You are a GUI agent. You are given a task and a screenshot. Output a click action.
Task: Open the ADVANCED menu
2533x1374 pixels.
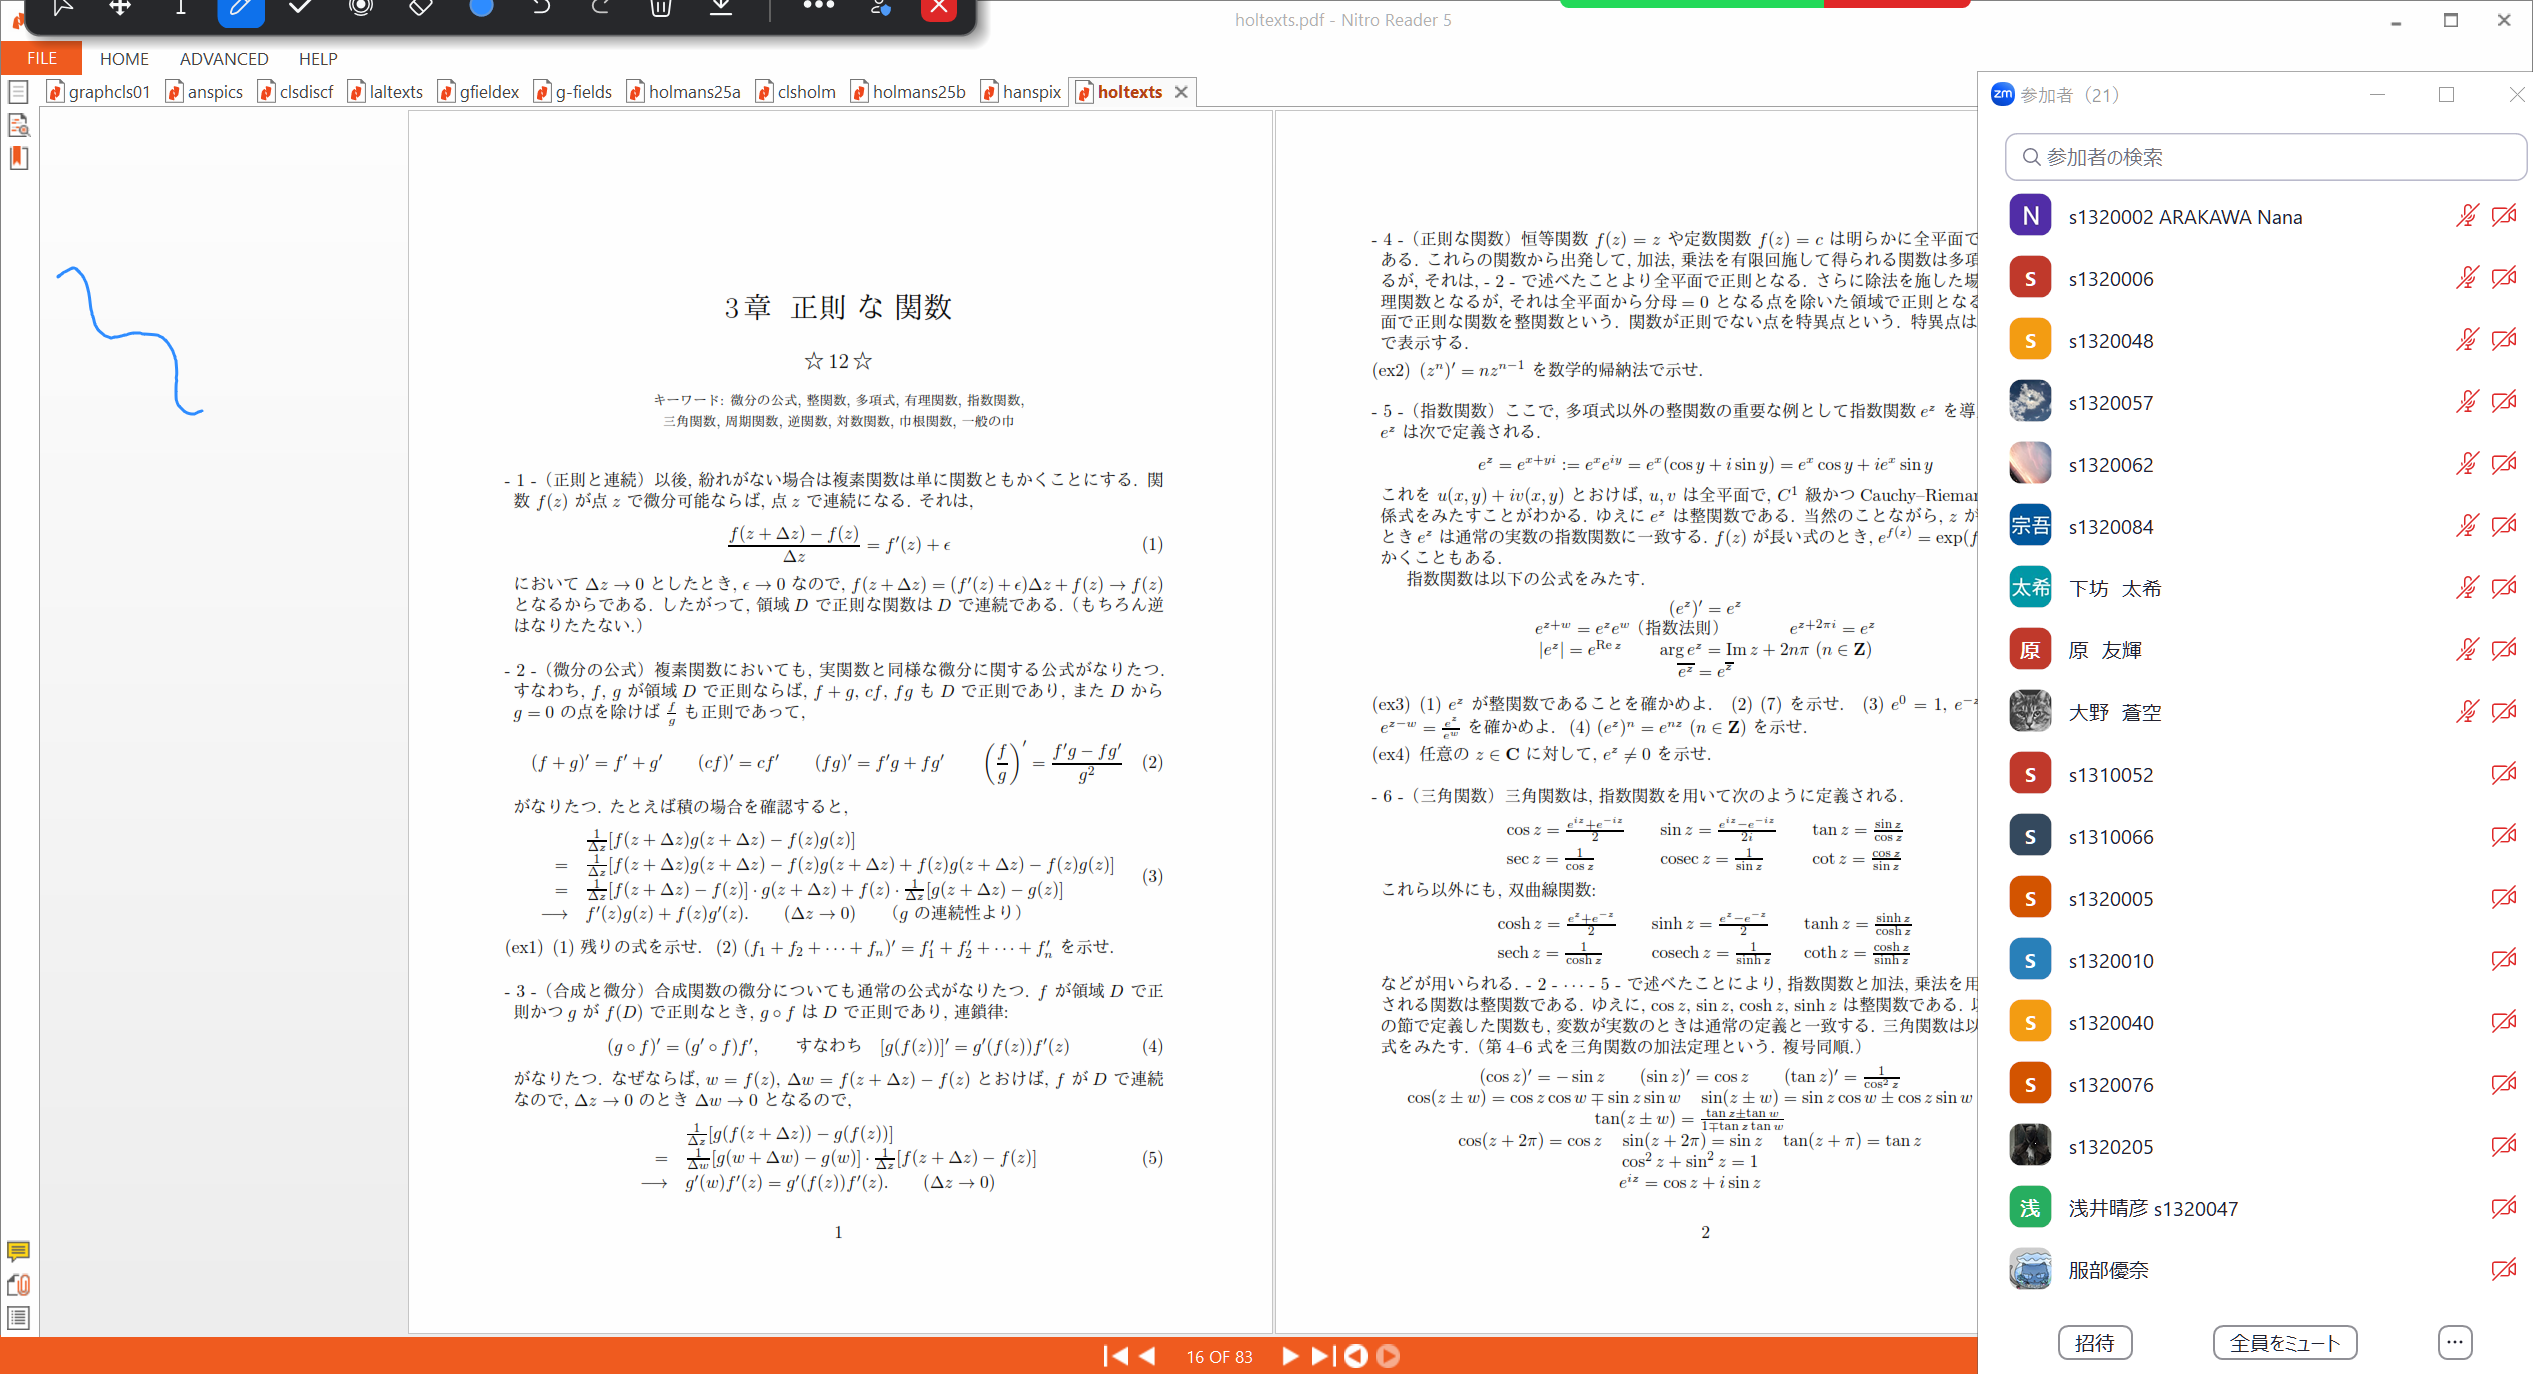(x=223, y=58)
